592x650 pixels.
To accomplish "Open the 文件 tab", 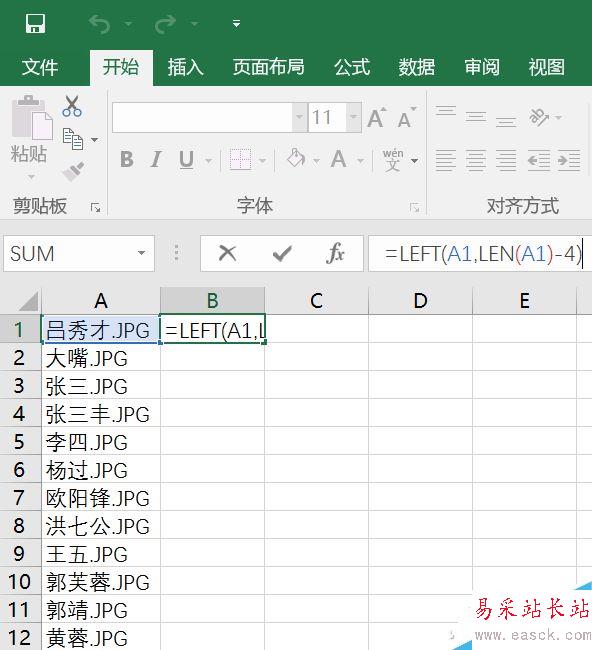I will click(40, 67).
